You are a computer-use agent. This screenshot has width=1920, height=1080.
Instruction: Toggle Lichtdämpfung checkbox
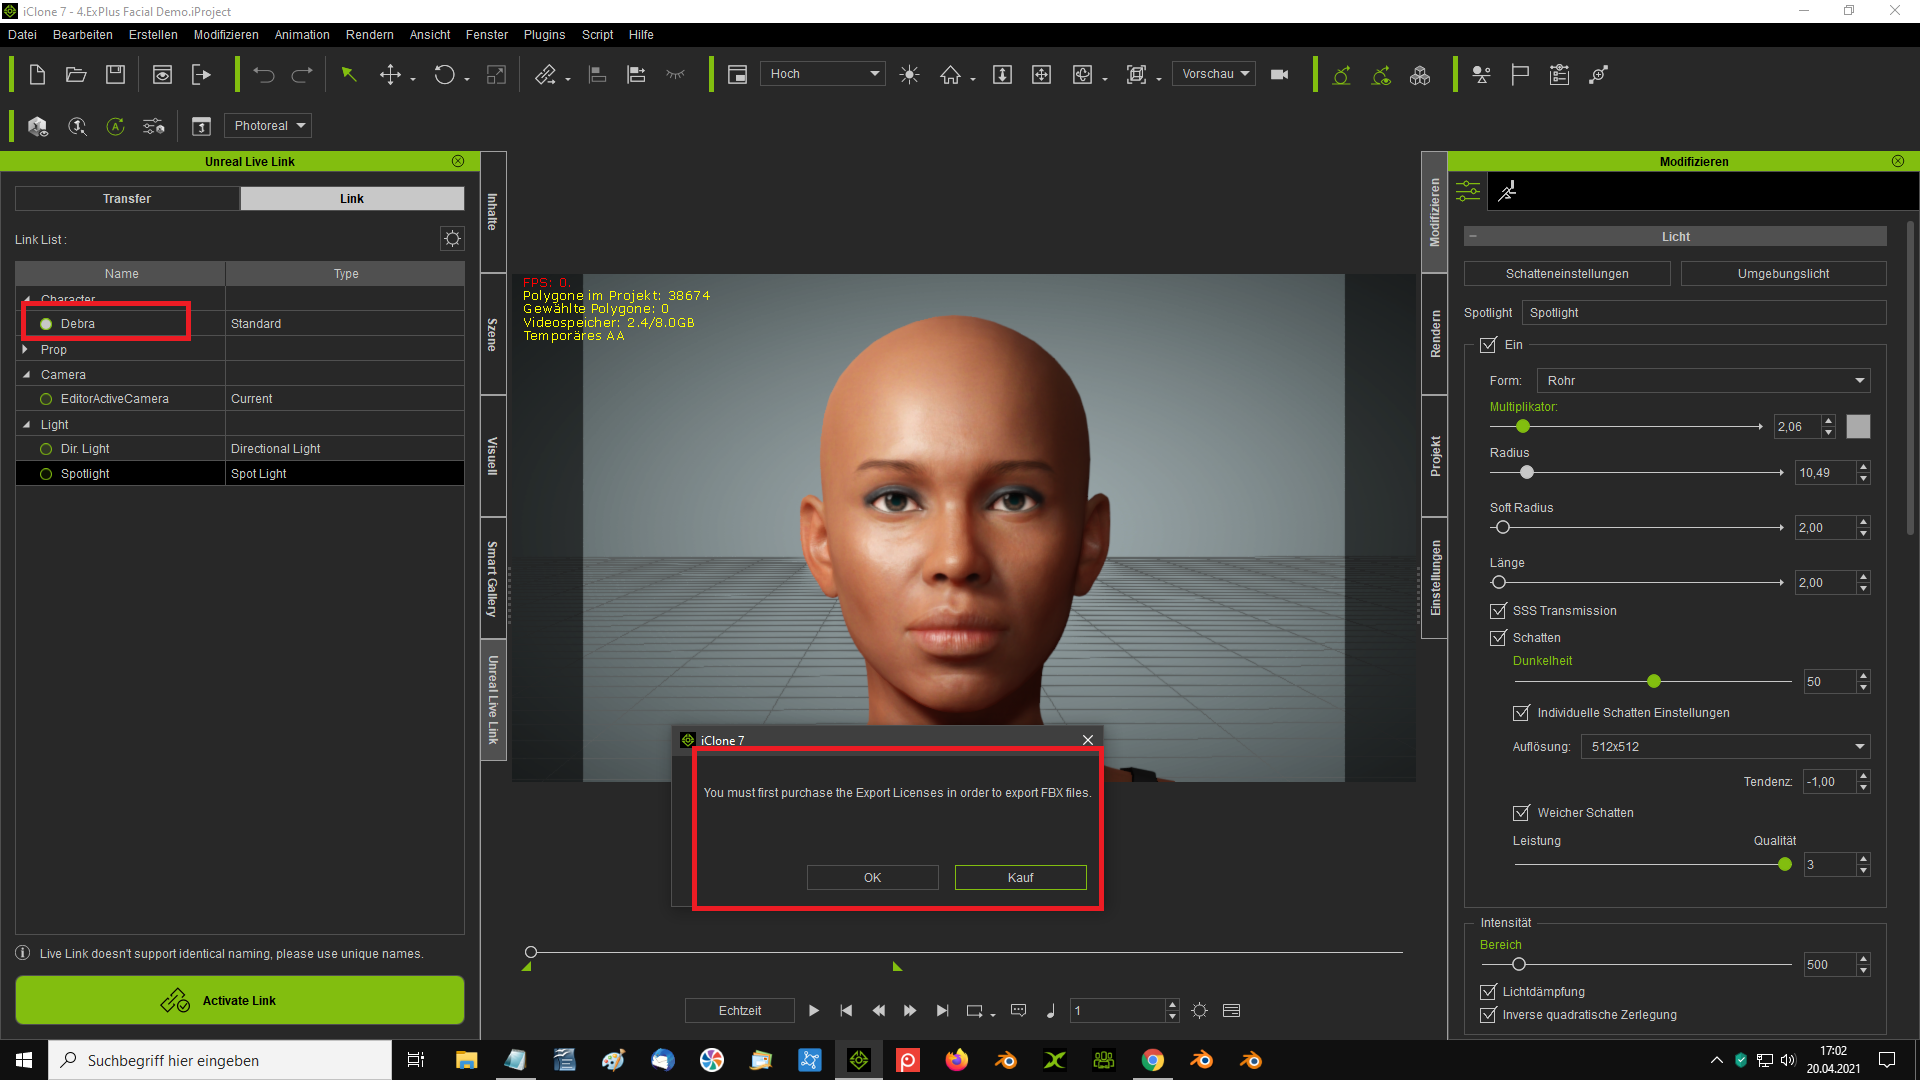point(1488,992)
